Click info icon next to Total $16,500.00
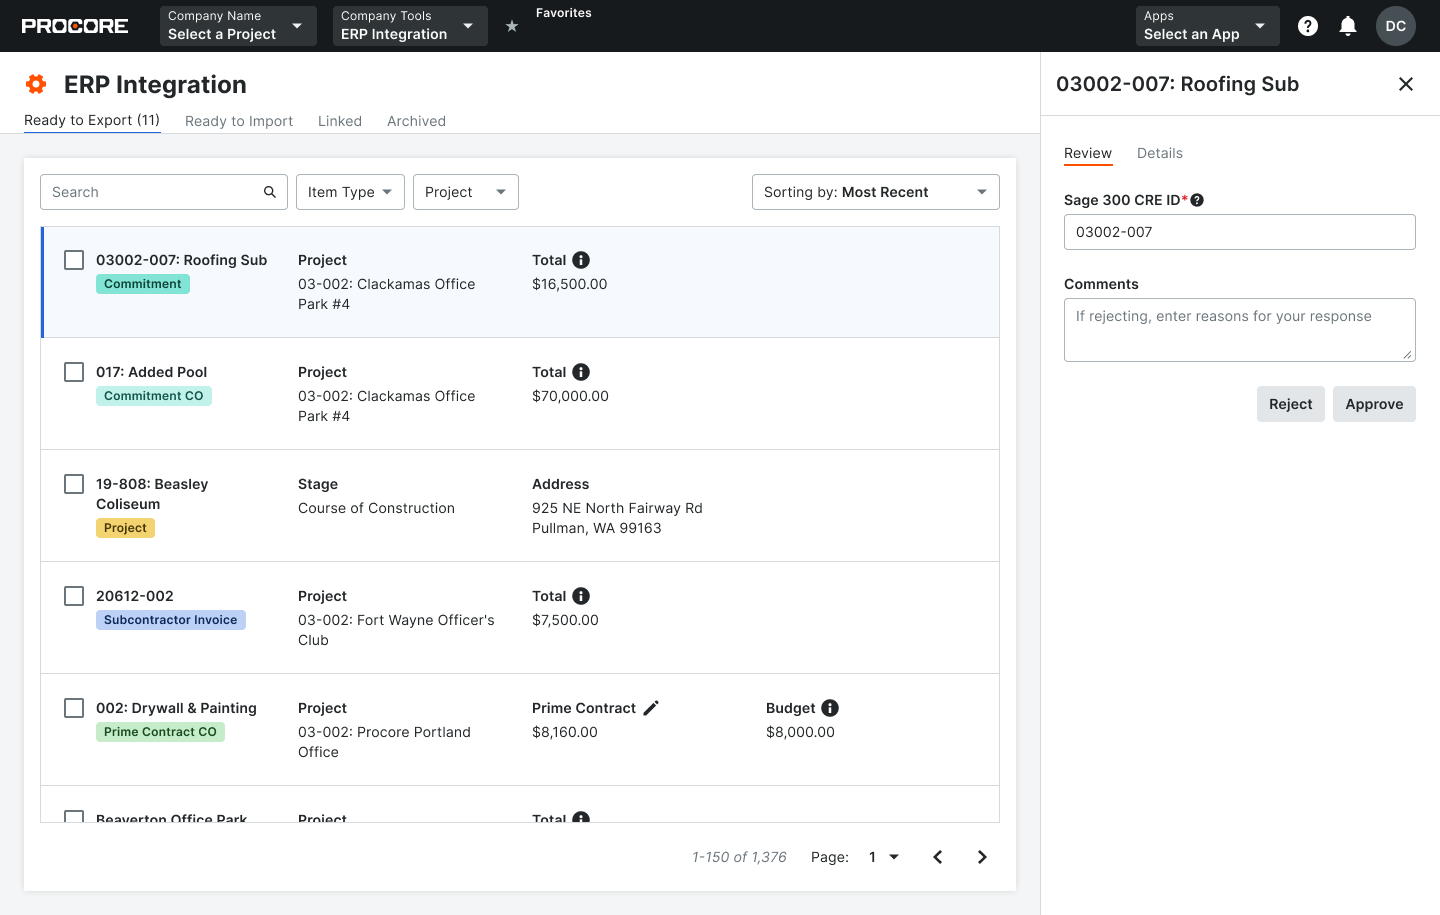The width and height of the screenshot is (1440, 915). 581,260
